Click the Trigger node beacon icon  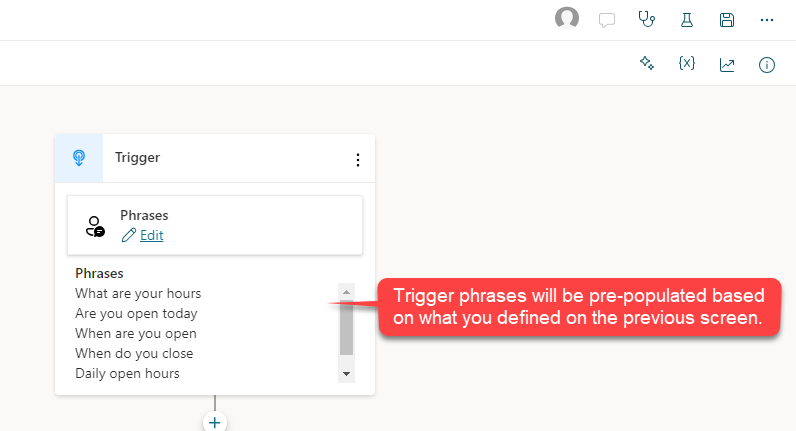(x=79, y=158)
